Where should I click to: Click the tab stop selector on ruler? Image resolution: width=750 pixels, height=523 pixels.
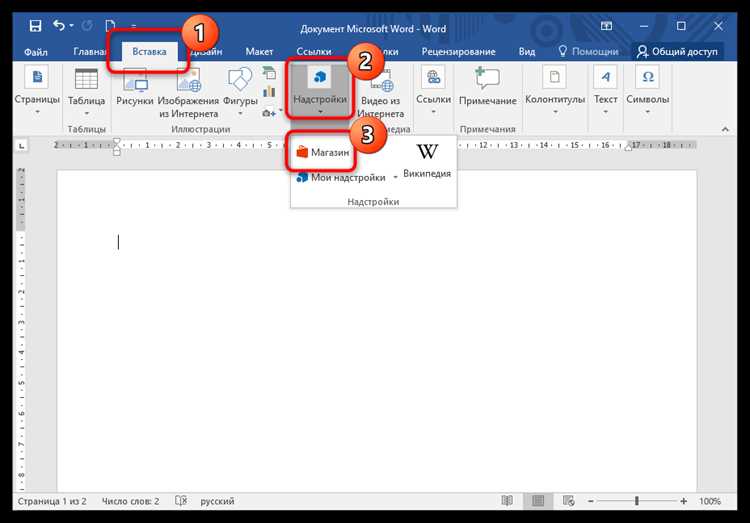[22, 145]
